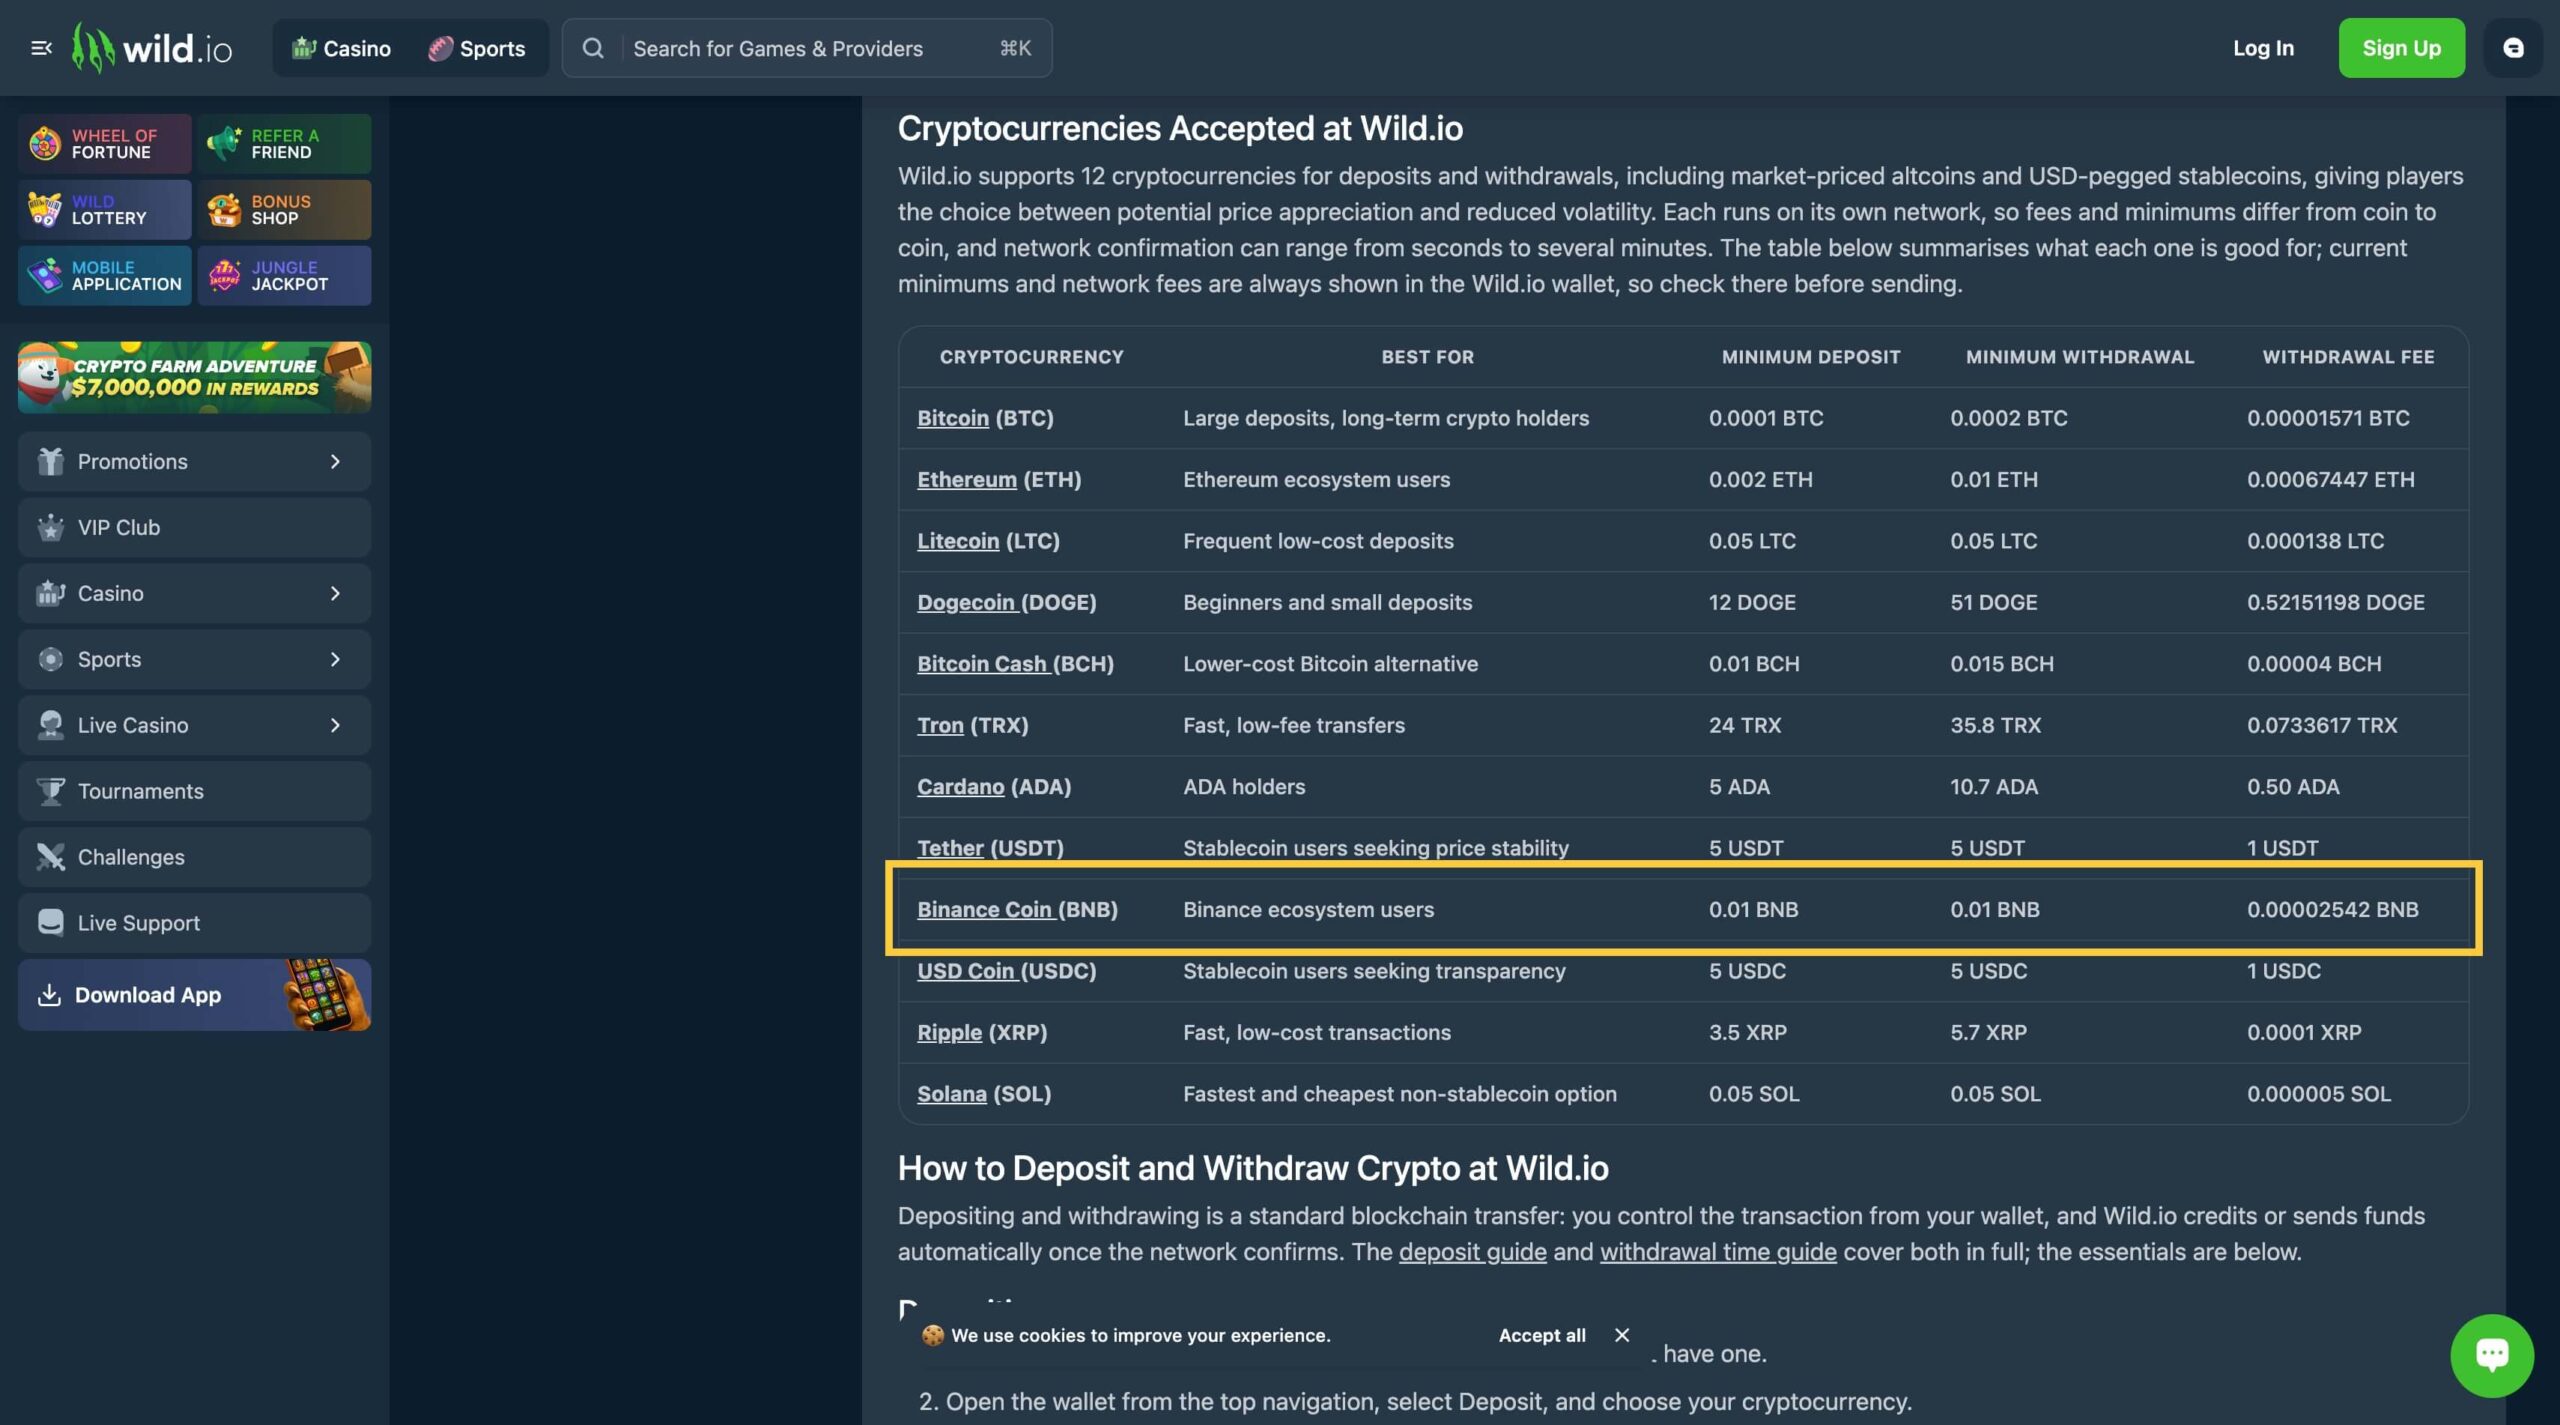The height and width of the screenshot is (1425, 2560).
Task: Open Jungle Jackpot tile
Action: pyautogui.click(x=284, y=276)
